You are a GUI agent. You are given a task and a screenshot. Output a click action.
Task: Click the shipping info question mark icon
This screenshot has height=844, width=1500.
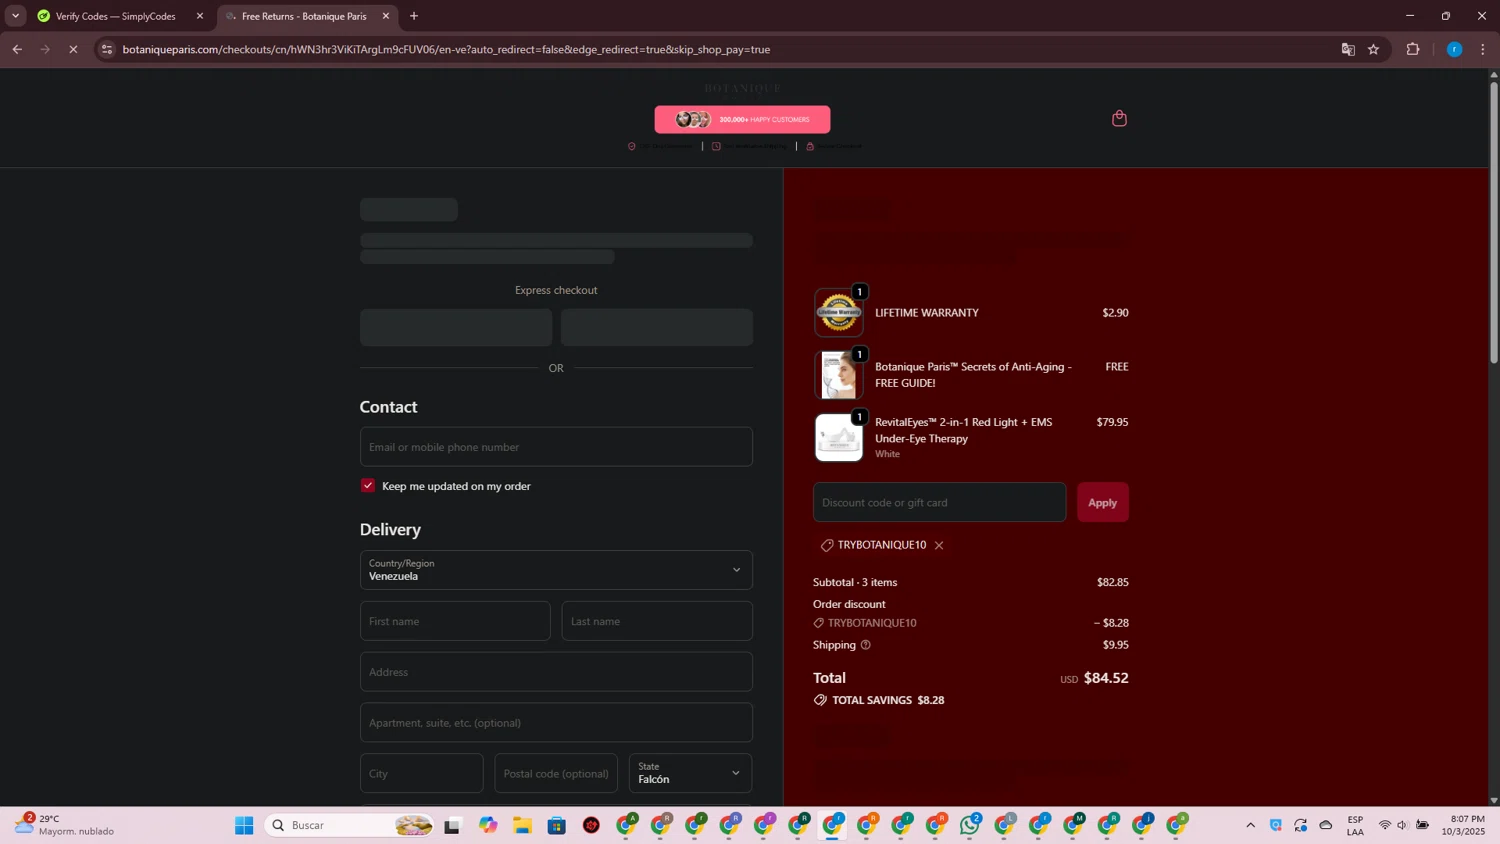pyautogui.click(x=866, y=645)
